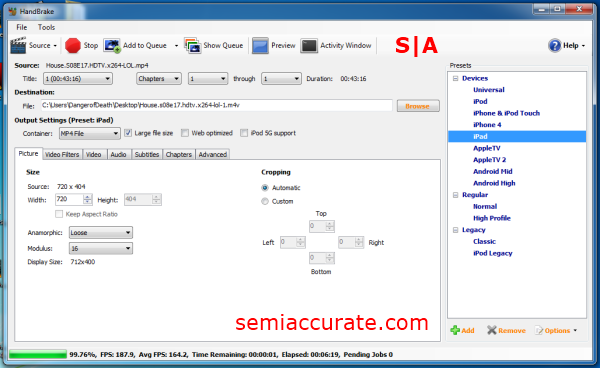Screen dimensions: 600x368
Task: Open the Help question mark icon
Action: [x=554, y=46]
